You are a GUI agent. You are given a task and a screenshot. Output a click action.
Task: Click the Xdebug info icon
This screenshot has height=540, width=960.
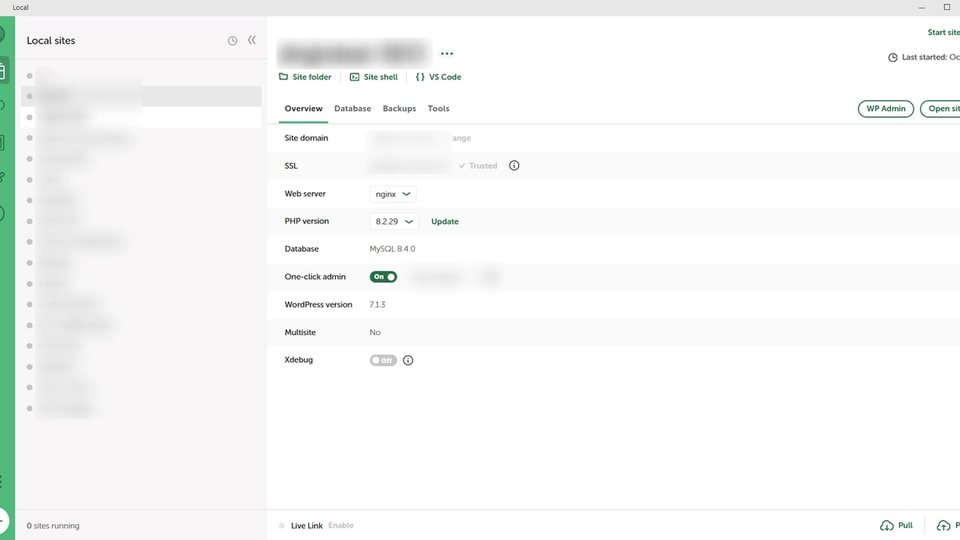coord(408,361)
